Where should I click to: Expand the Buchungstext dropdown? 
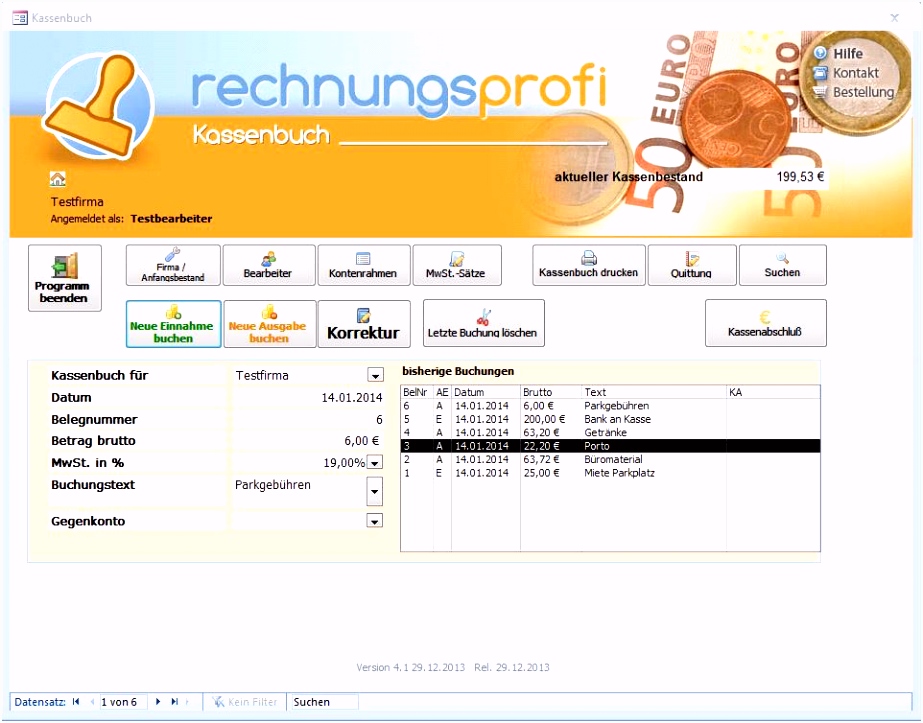click(x=374, y=492)
